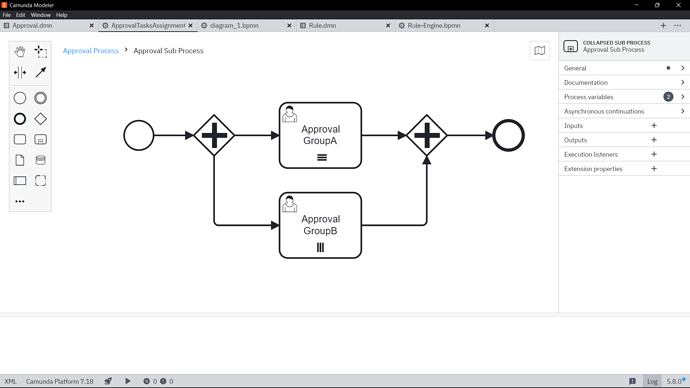Screen dimensions: 690x388
Task: Toggle the Log panel
Action: coord(652,381)
